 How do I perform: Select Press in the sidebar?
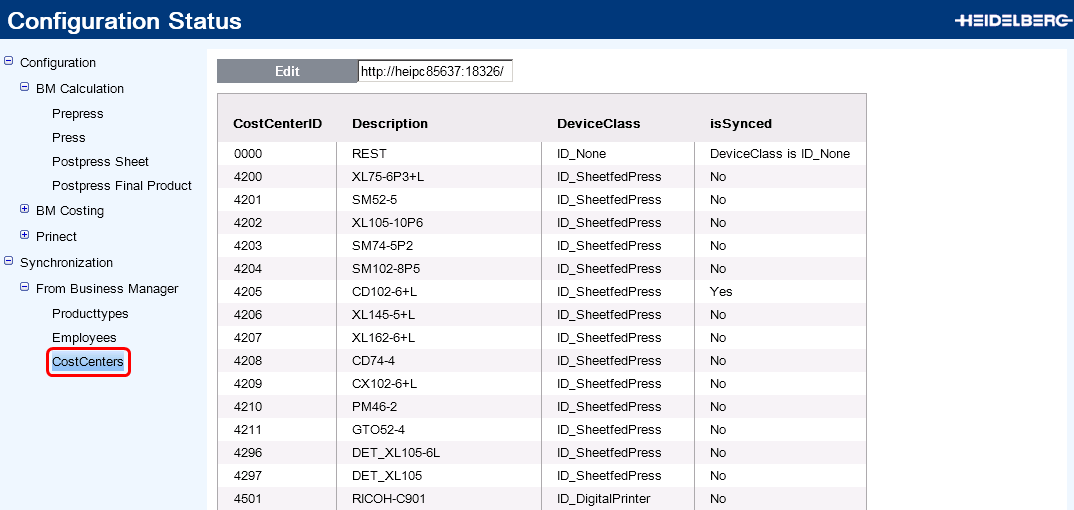tap(68, 138)
